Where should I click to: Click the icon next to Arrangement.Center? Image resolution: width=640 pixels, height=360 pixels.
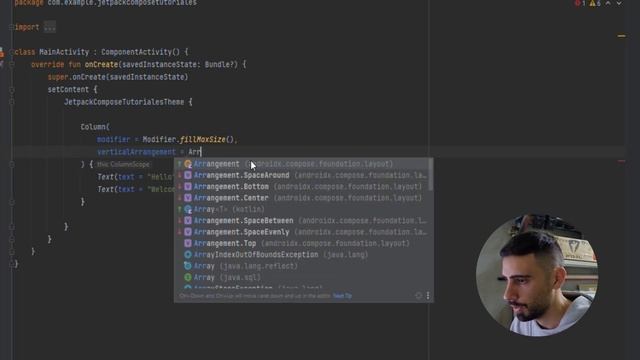tap(188, 198)
